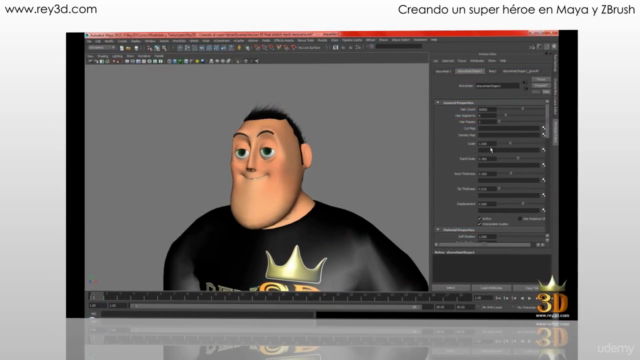Viewport: 640px width, 360px height.
Task: Open the viewport Shading menu
Action: point(102,56)
